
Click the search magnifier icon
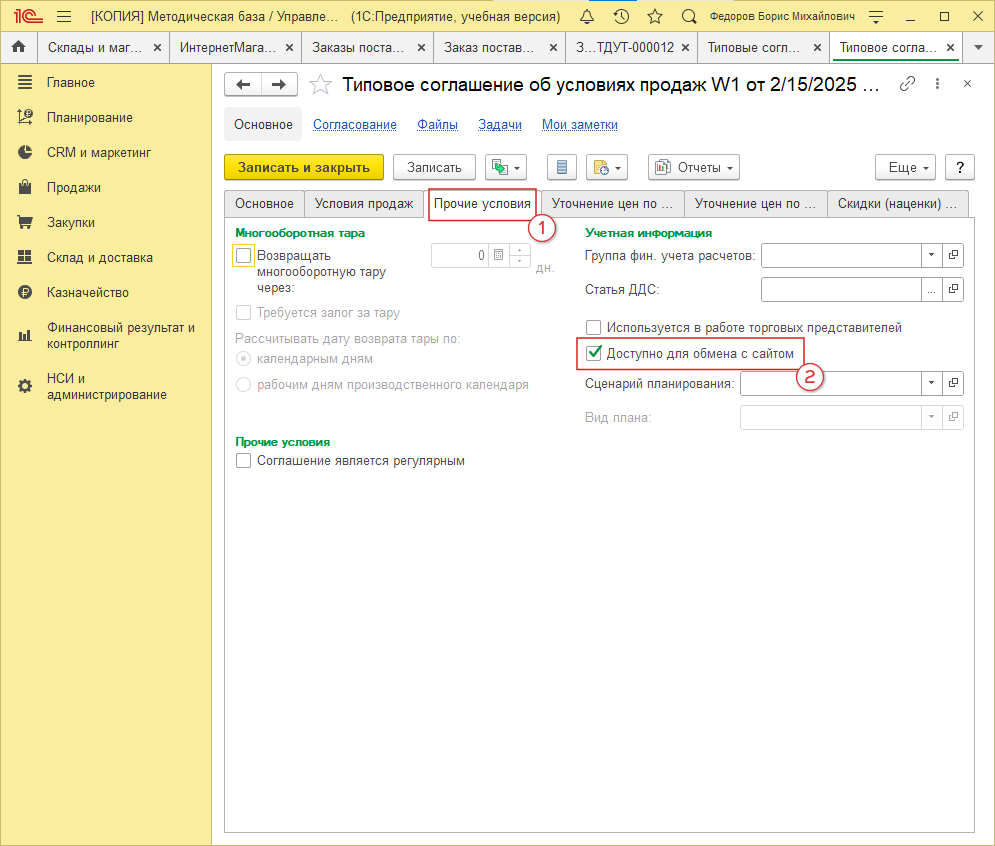[688, 17]
